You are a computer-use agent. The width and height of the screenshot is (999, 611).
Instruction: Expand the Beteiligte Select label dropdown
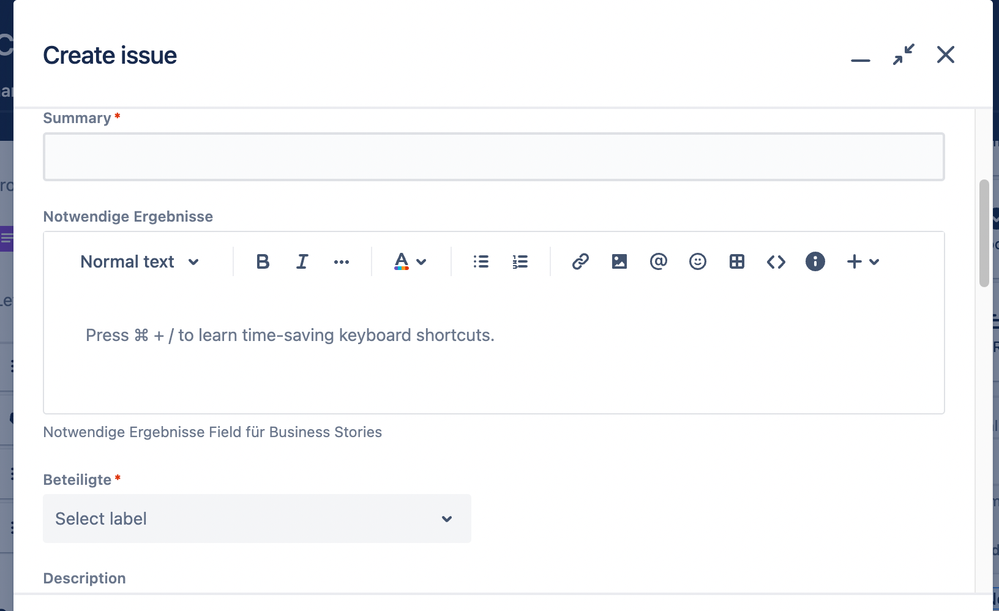257,519
